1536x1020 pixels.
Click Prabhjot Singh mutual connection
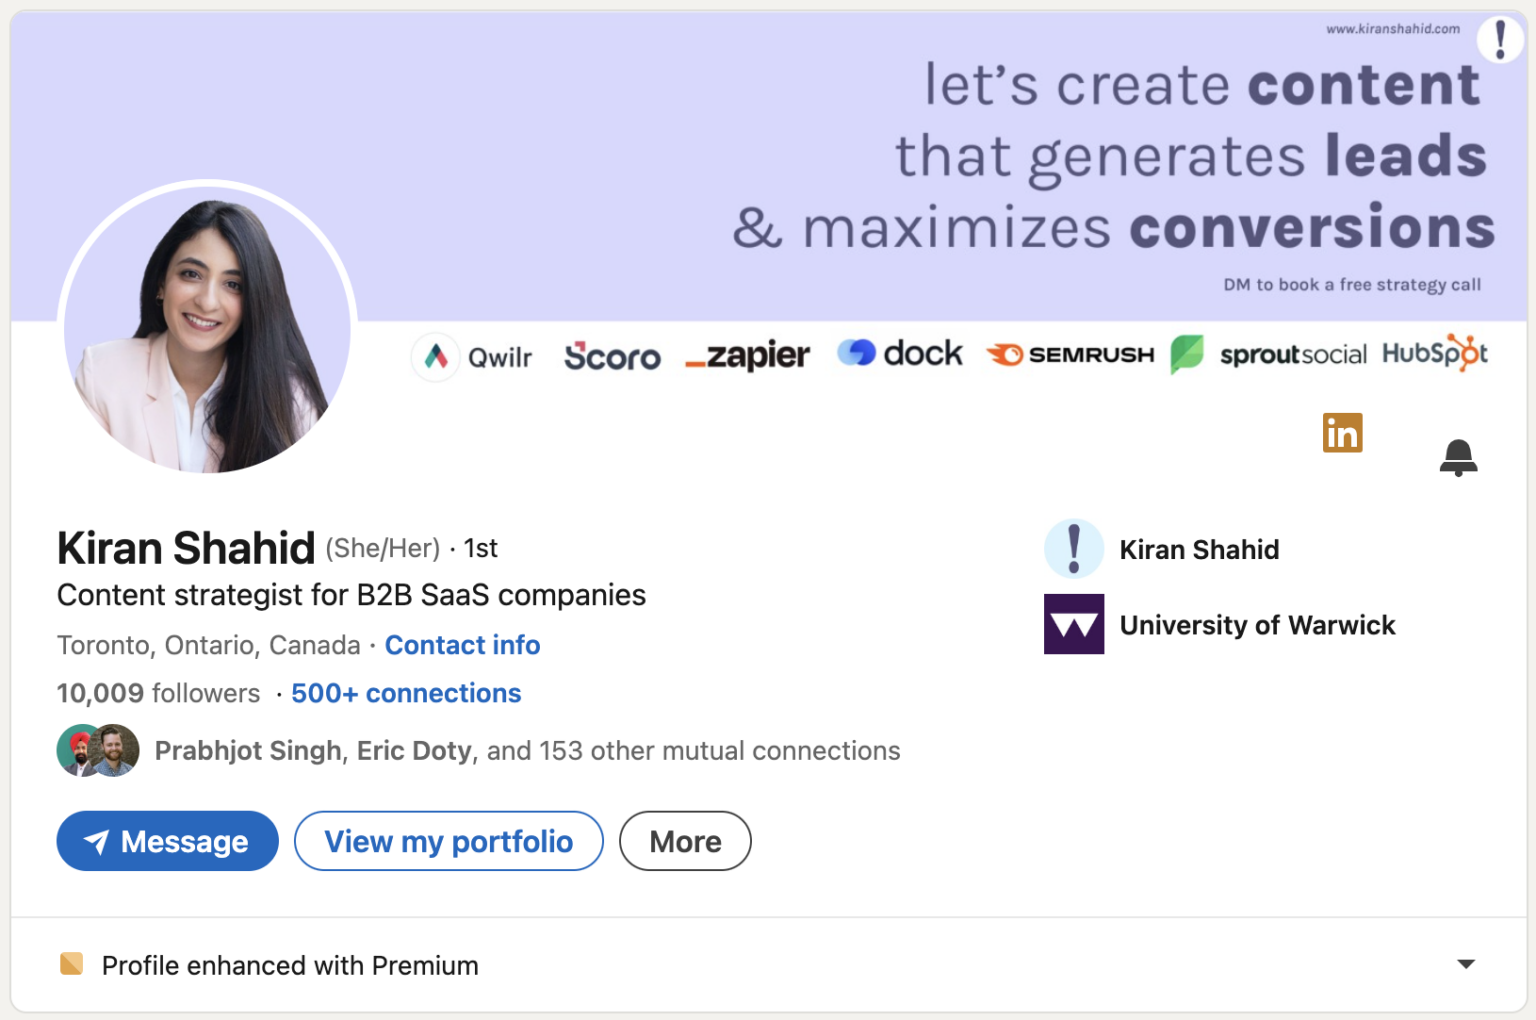point(248,750)
